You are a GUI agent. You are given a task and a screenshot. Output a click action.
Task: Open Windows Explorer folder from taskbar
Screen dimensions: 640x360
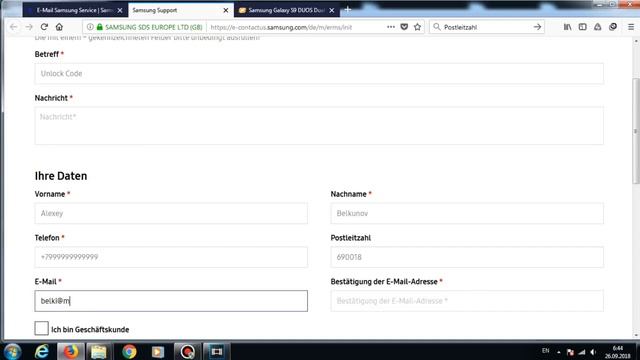(x=99, y=351)
